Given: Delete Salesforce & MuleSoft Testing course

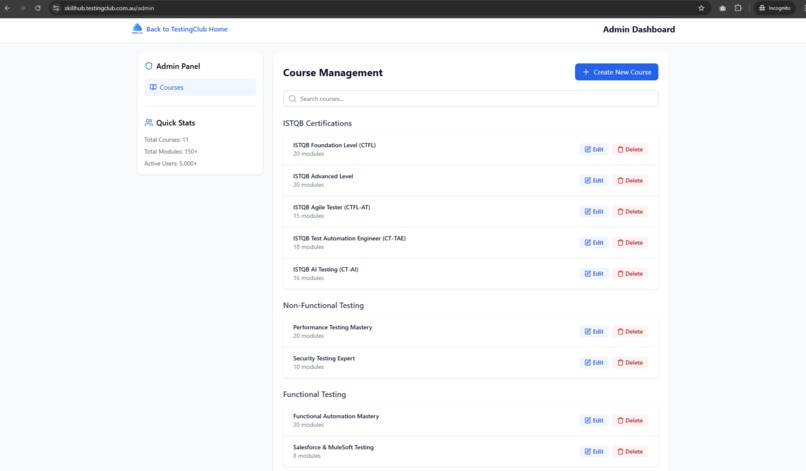Looking at the screenshot, I should coord(630,451).
